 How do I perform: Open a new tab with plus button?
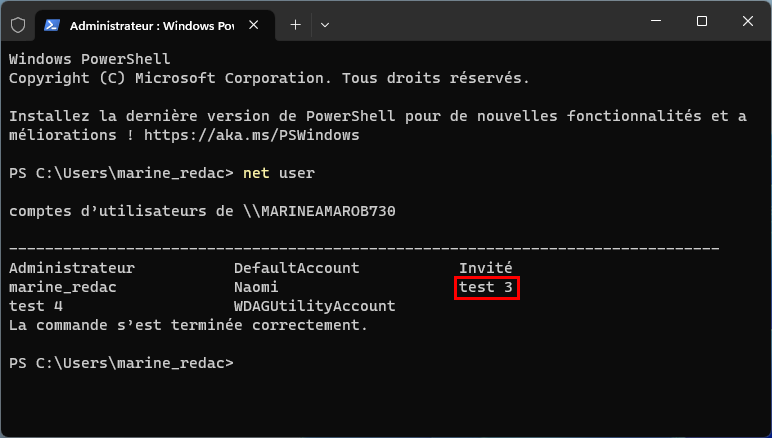(x=295, y=25)
